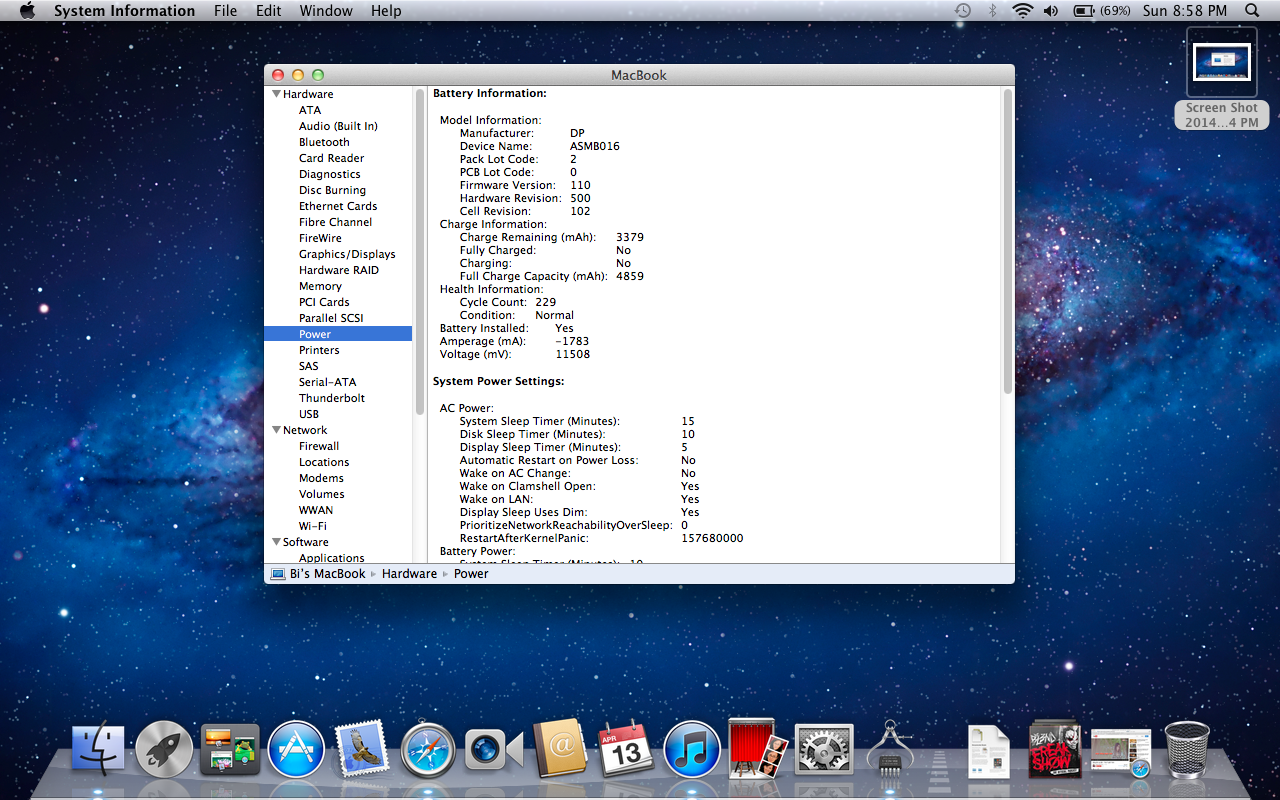
Task: Click the Screen Shot file on desktop
Action: 1221,78
